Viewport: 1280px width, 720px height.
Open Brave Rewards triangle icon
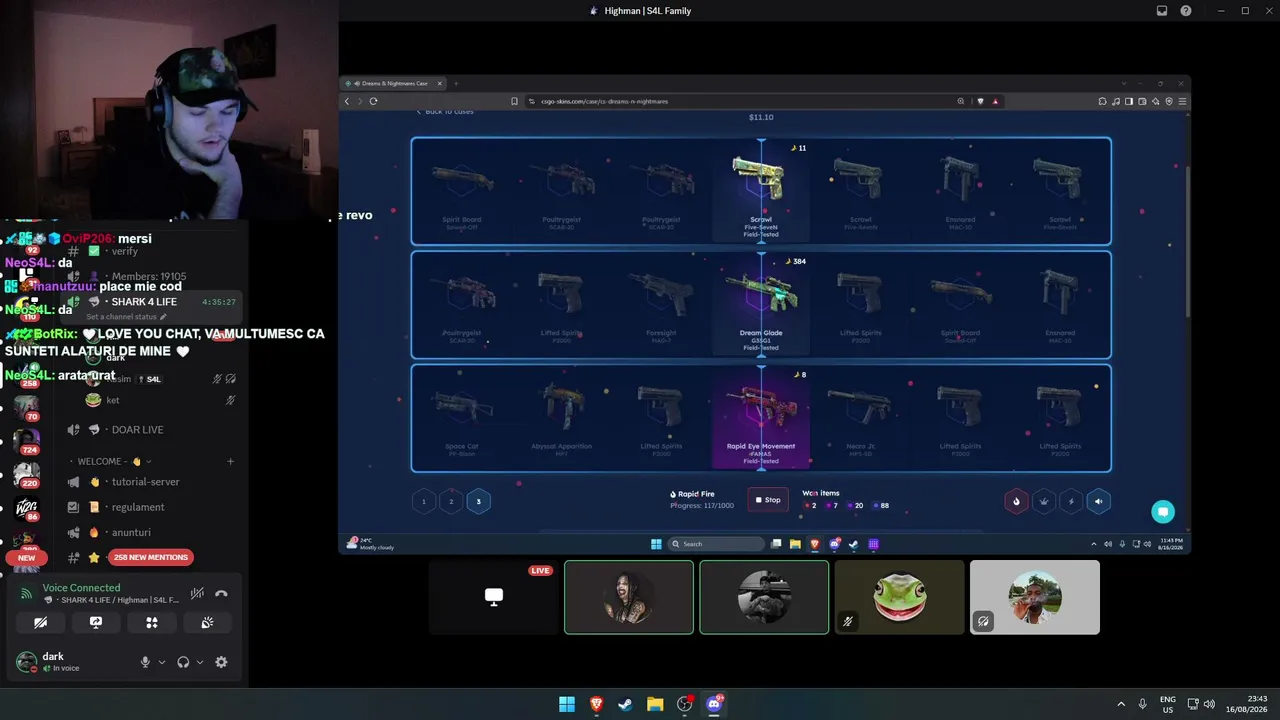point(995,101)
